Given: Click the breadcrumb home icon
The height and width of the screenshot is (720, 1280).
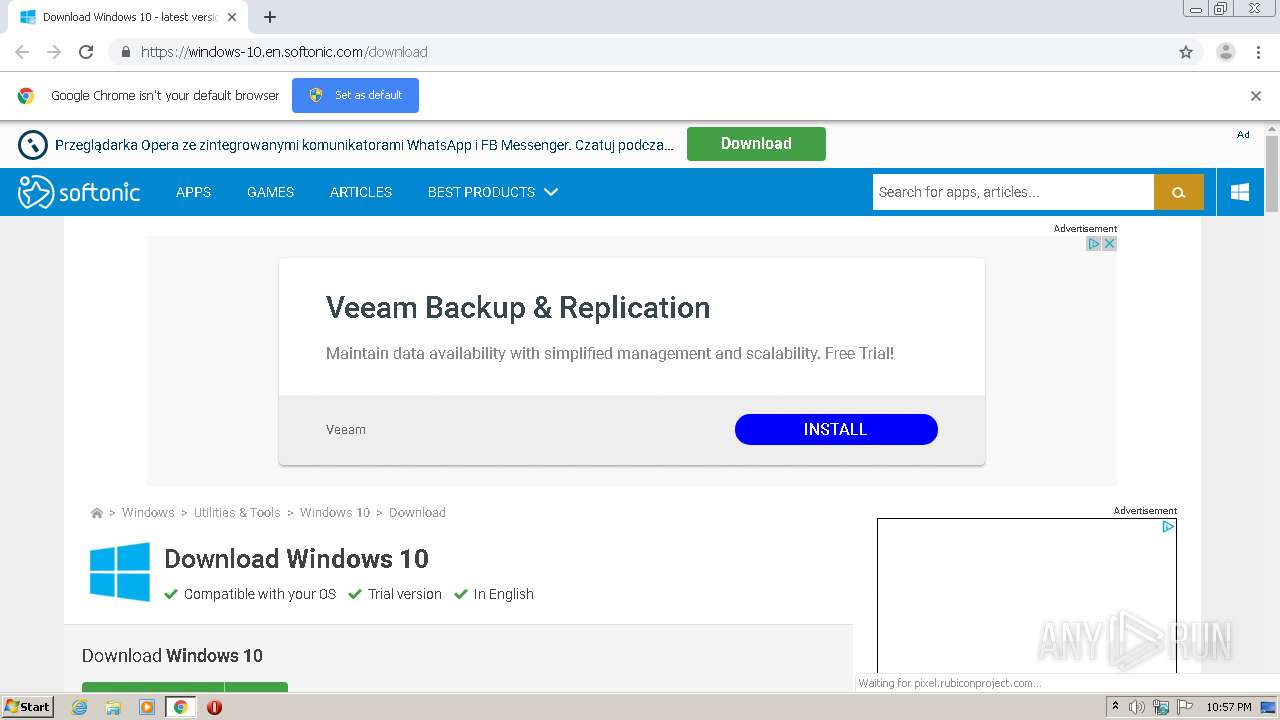Looking at the screenshot, I should click(x=97, y=513).
